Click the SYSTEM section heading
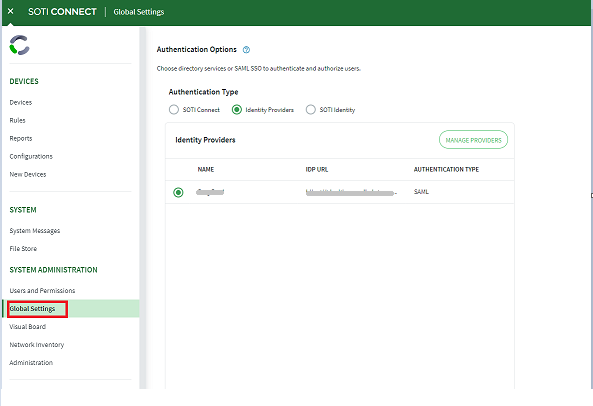 point(23,210)
